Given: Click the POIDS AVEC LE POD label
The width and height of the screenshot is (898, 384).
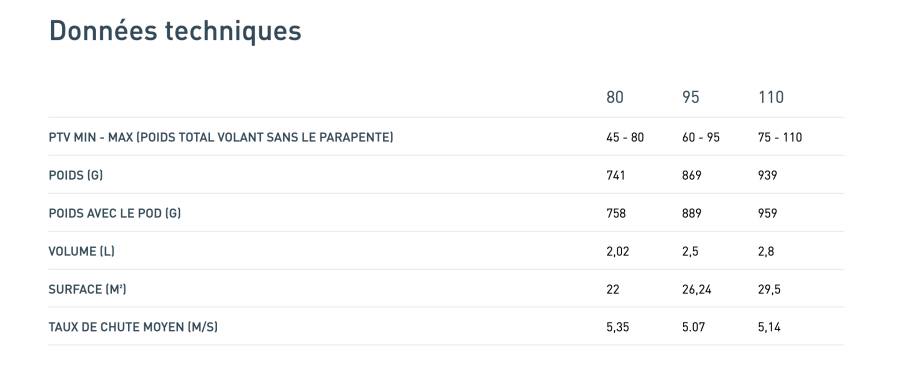Looking at the screenshot, I should (115, 213).
